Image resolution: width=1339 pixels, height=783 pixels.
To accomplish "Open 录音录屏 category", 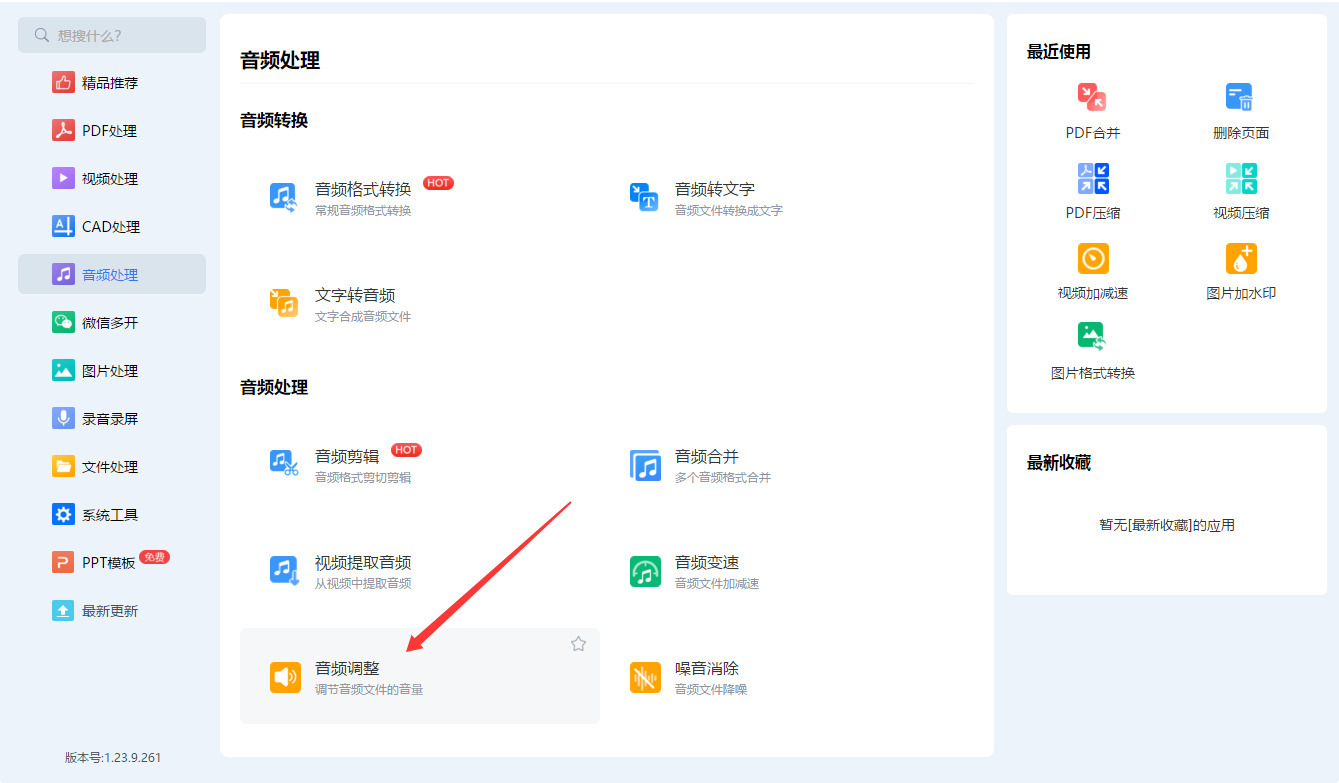I will [112, 419].
